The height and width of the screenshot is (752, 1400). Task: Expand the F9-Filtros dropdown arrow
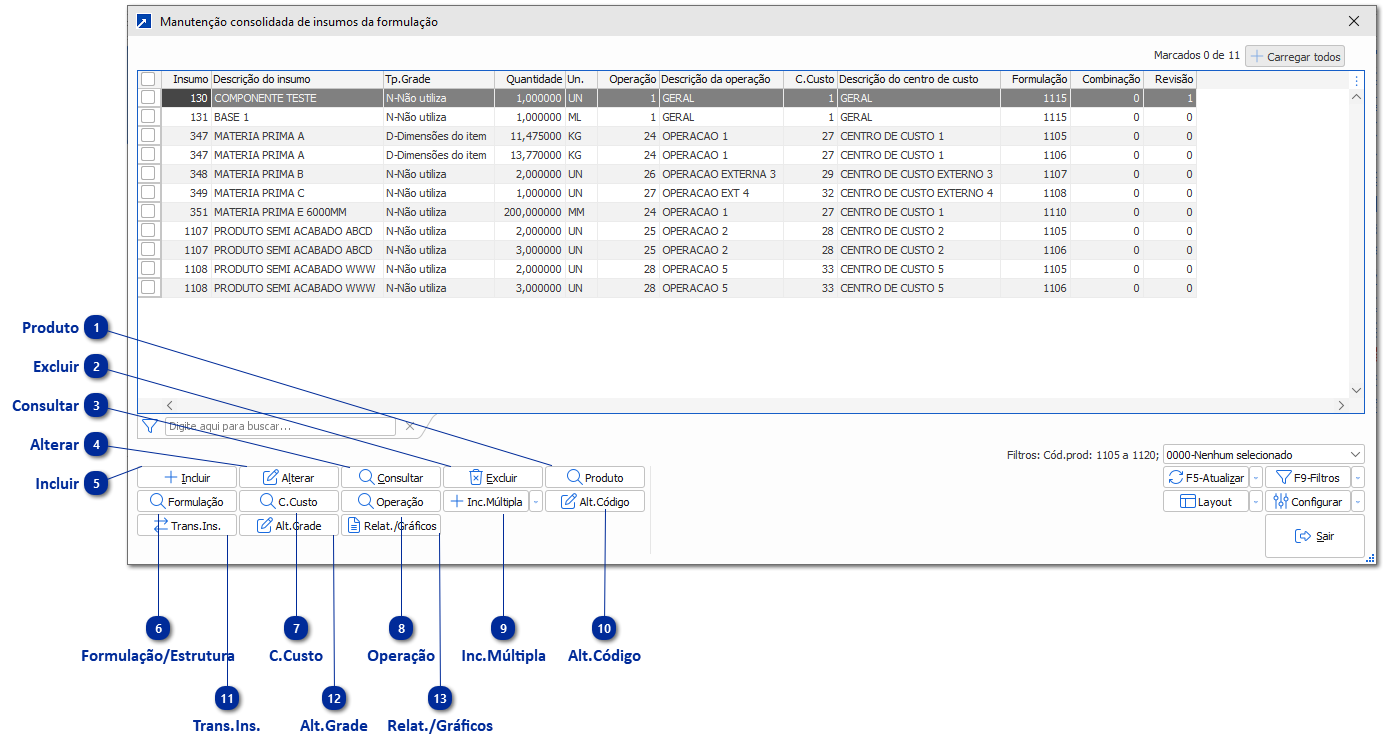1358,478
